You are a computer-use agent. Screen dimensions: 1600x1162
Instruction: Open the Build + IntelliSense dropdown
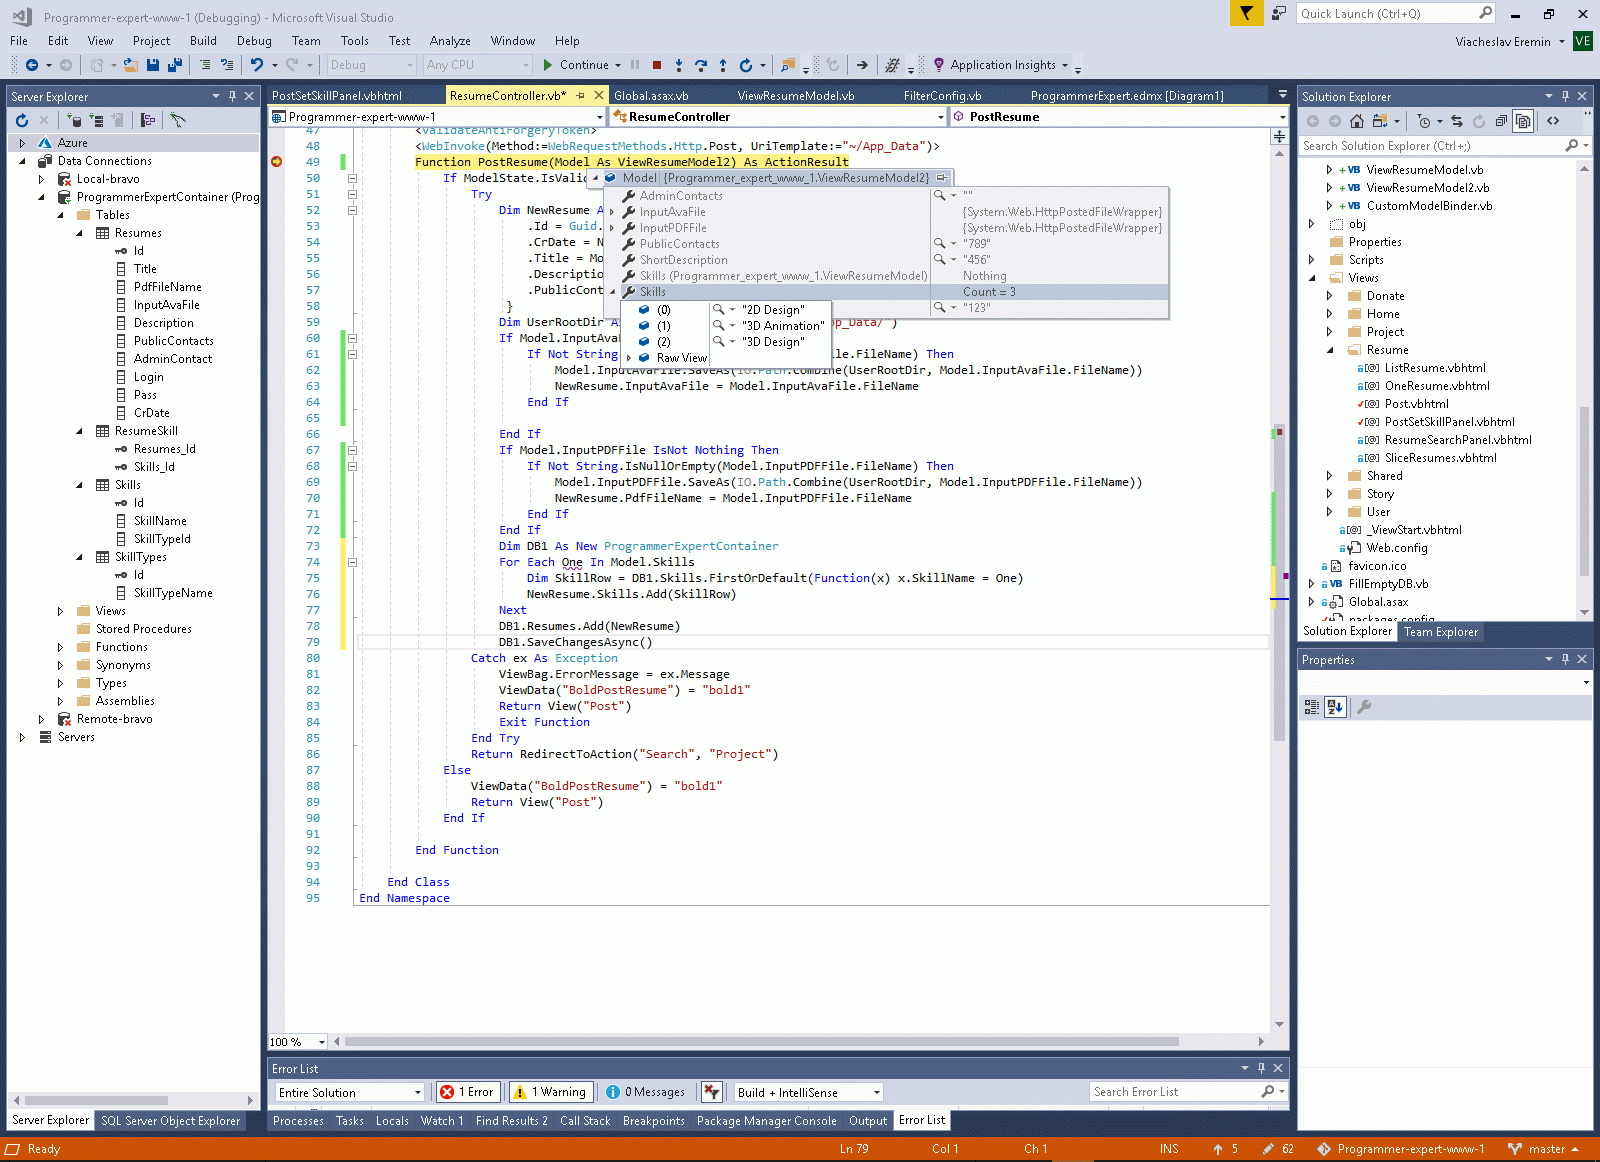[x=808, y=1092]
